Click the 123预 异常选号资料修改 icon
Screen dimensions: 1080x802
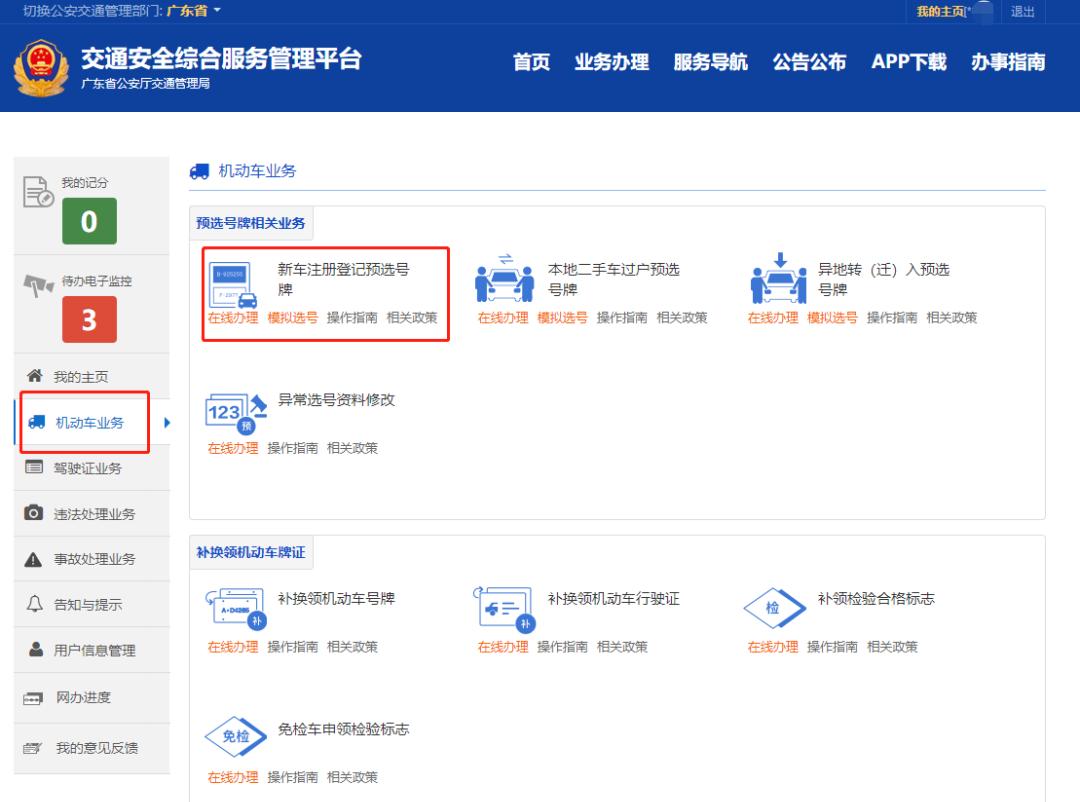(x=235, y=410)
